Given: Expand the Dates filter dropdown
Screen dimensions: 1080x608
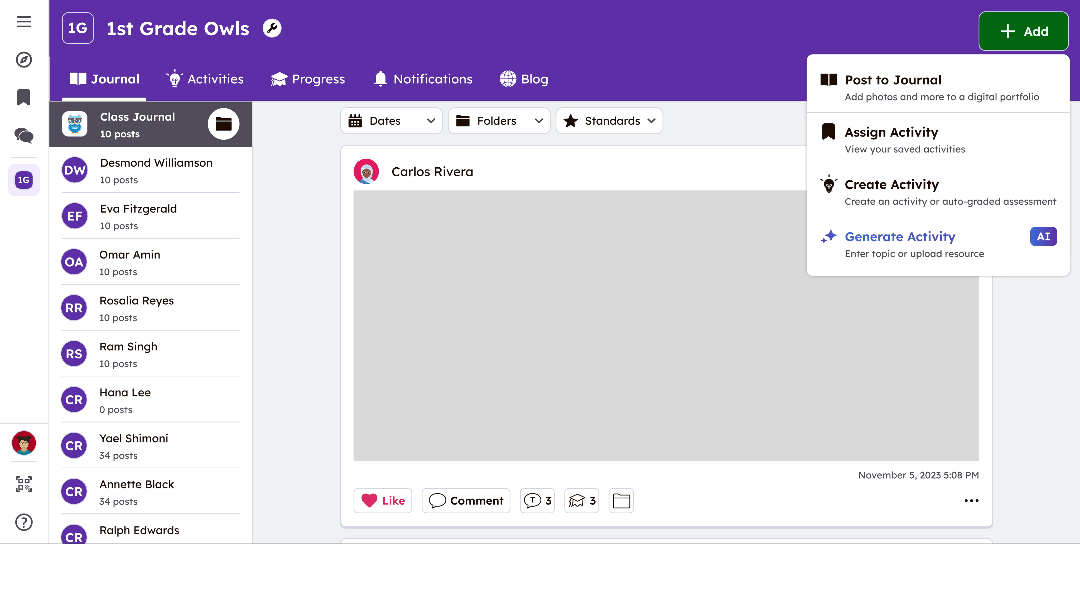Looking at the screenshot, I should (392, 121).
